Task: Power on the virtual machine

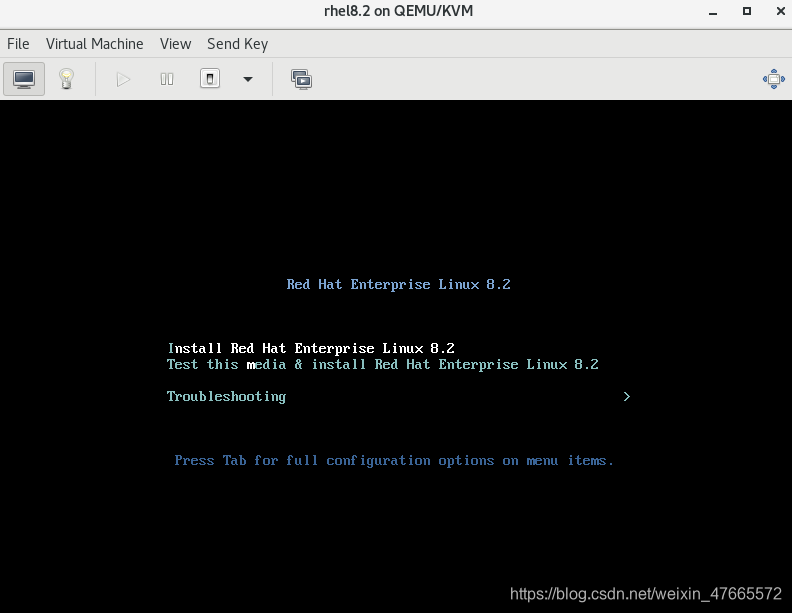Action: [x=123, y=79]
